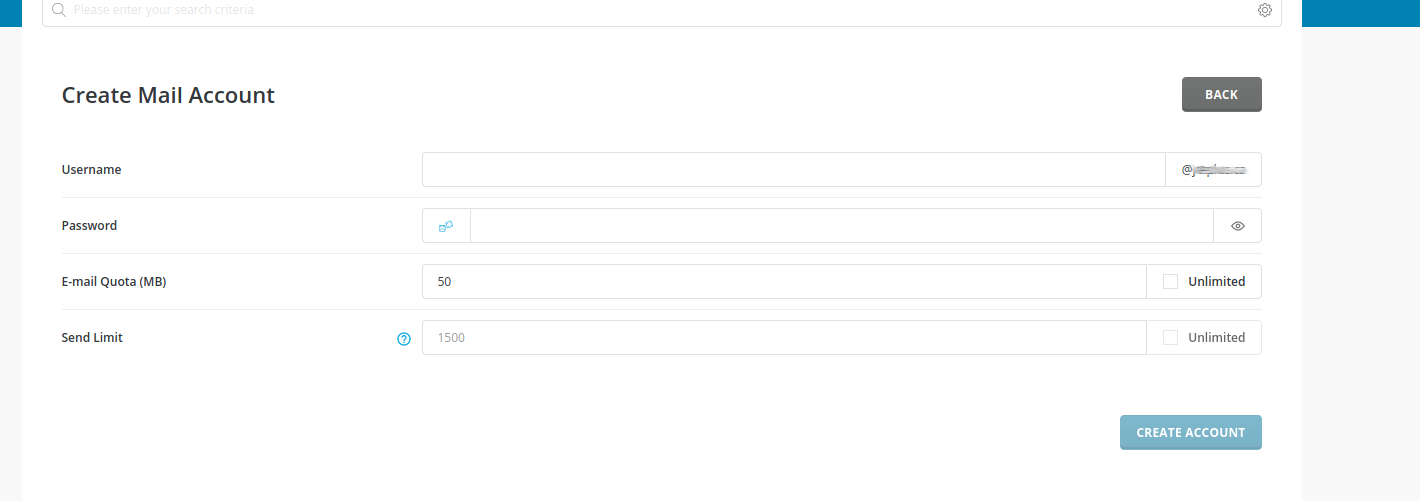Click the Create Mail Account heading

pos(168,96)
